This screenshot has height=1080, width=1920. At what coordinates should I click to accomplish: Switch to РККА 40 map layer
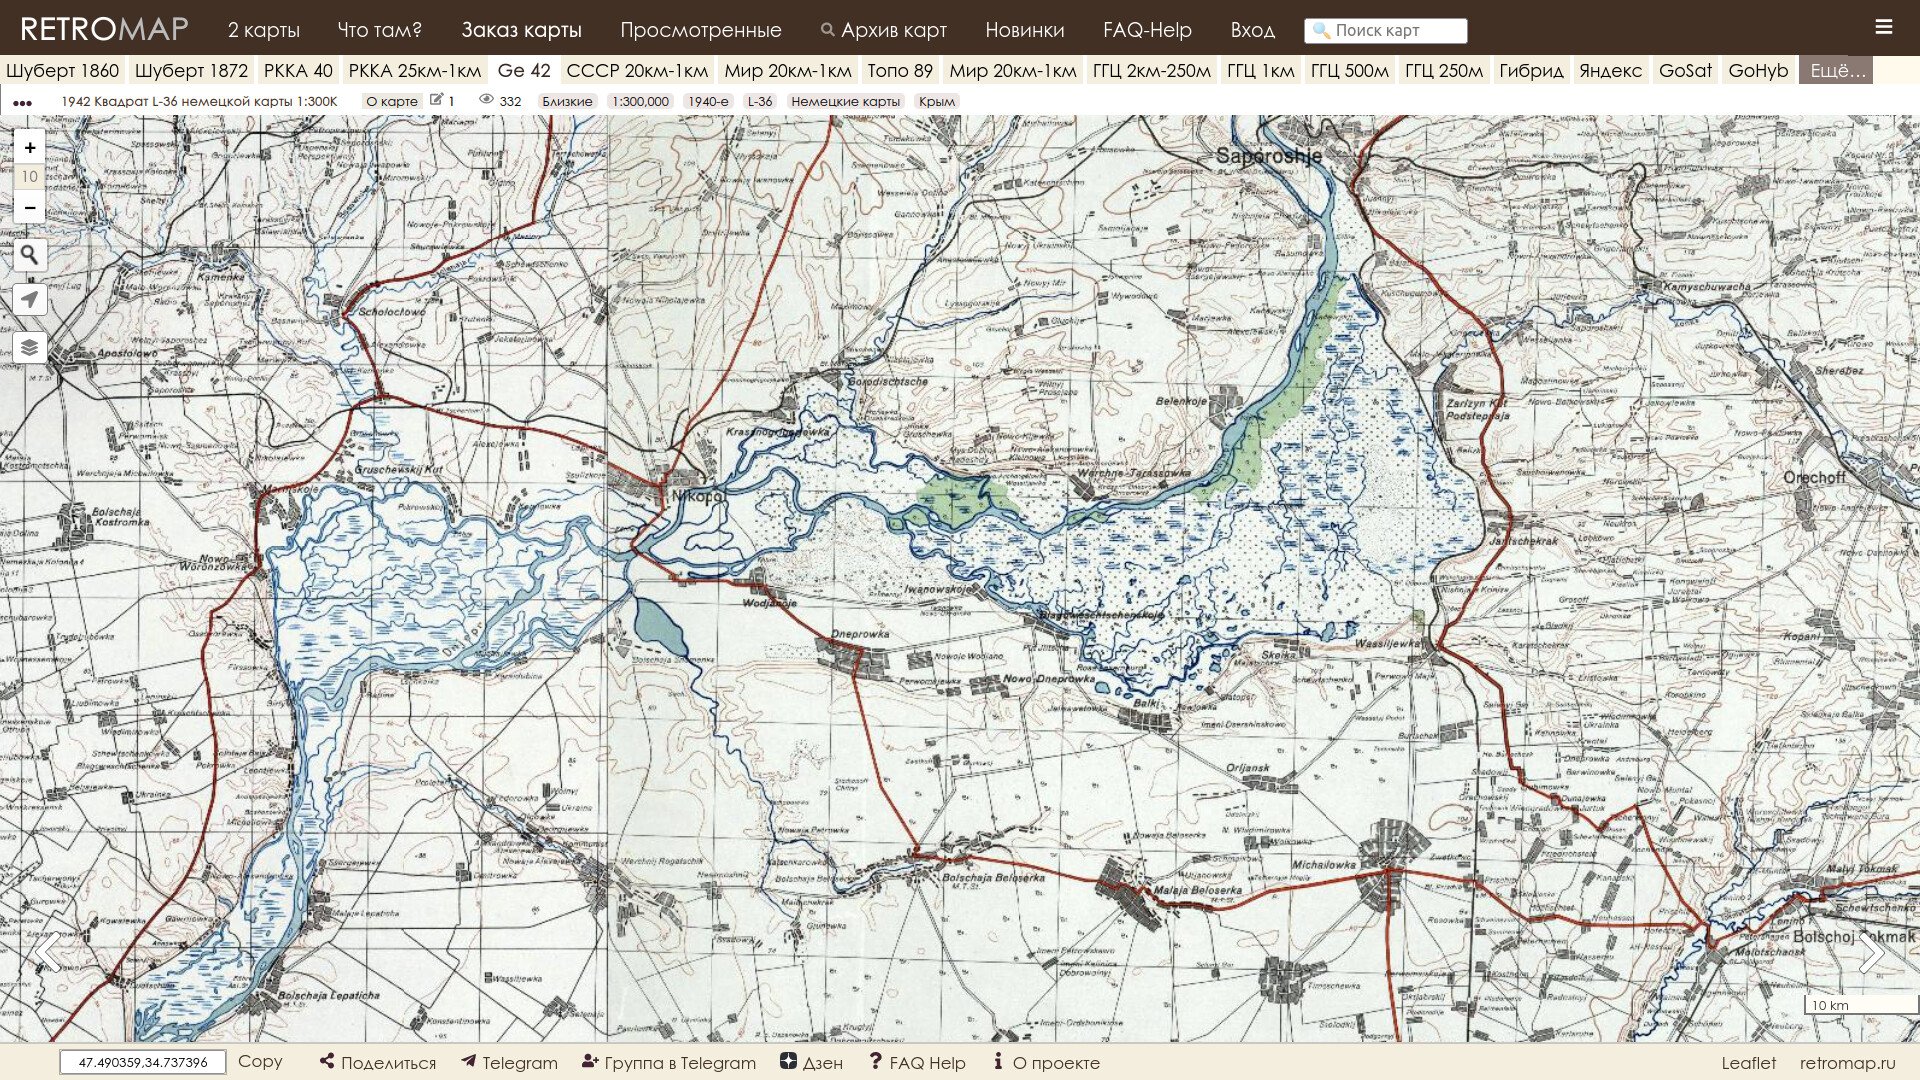point(298,70)
